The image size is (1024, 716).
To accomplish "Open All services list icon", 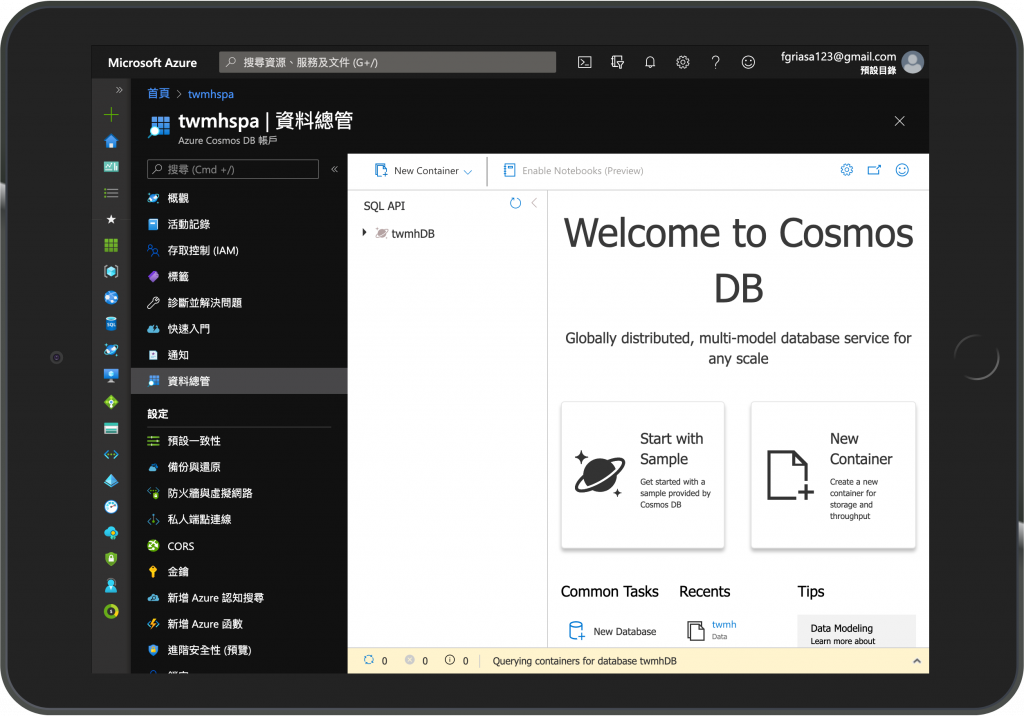I will [x=111, y=193].
